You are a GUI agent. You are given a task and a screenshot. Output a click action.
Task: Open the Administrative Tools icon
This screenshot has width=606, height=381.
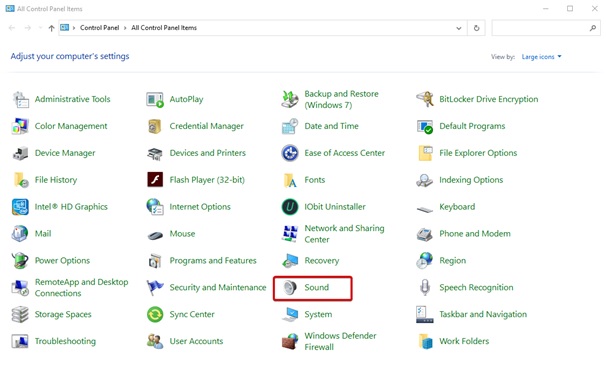(x=20, y=99)
